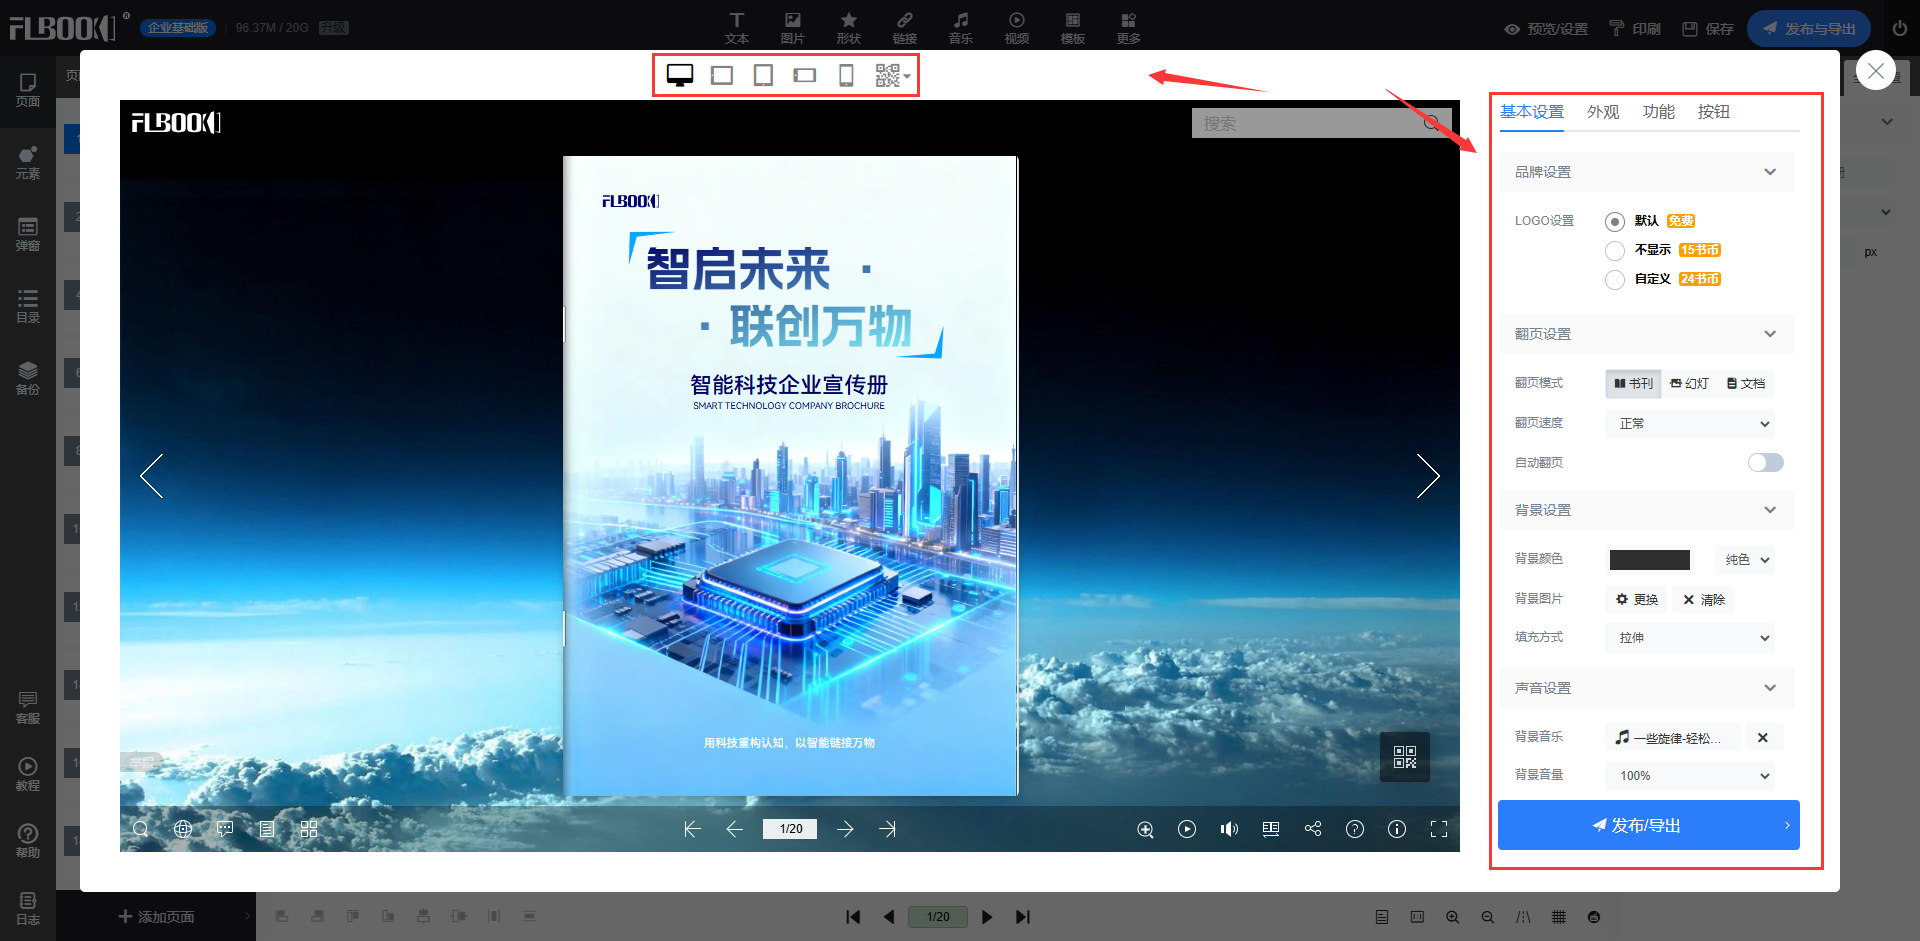Open the 翻页速度 dropdown

tap(1690, 424)
